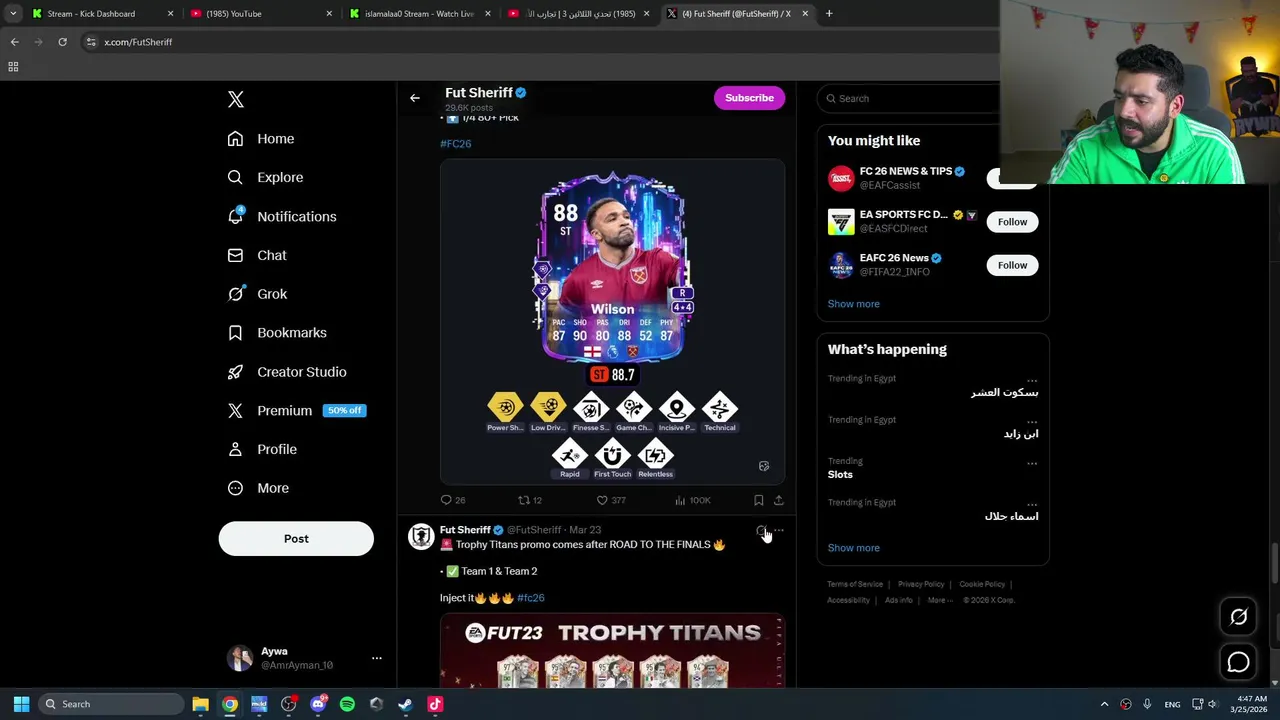Viewport: 1280px width, 720px height.
Task: Show more trends under What's happening
Action: [853, 548]
